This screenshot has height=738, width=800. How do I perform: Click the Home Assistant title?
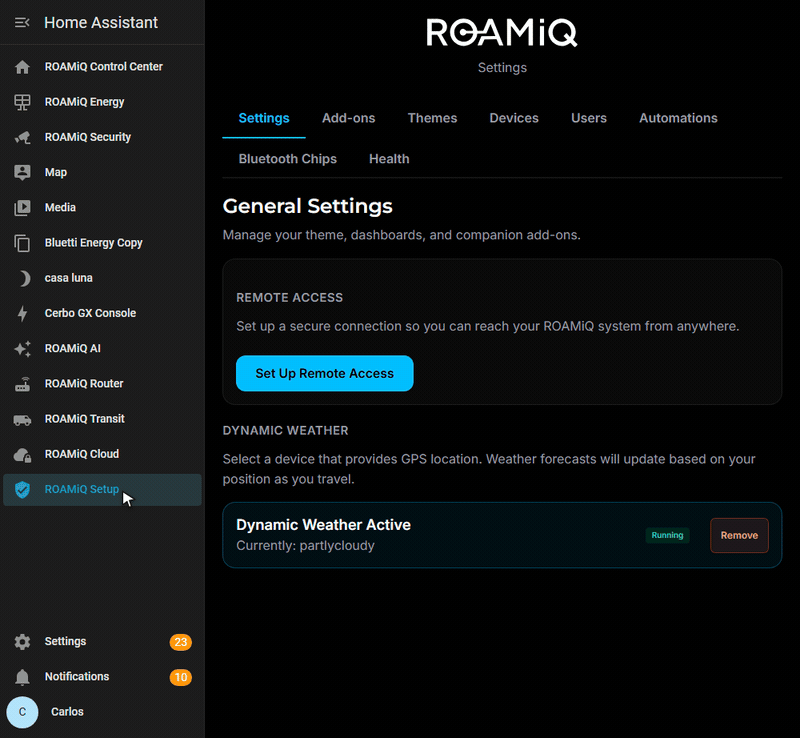pos(101,22)
